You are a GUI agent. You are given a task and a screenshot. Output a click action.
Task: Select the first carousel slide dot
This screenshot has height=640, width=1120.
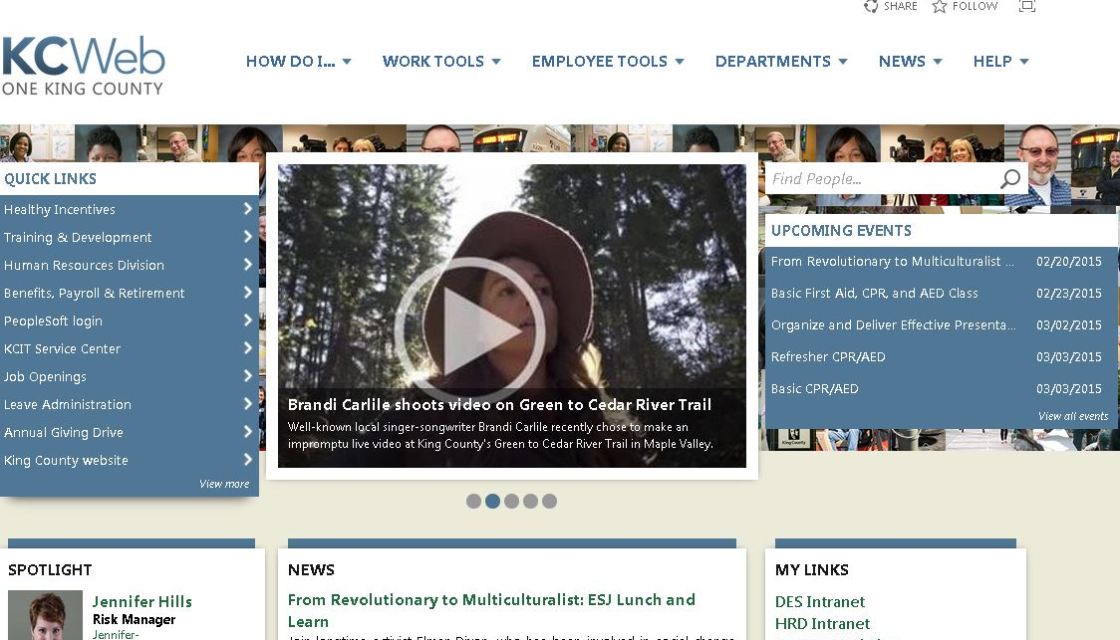[474, 501]
